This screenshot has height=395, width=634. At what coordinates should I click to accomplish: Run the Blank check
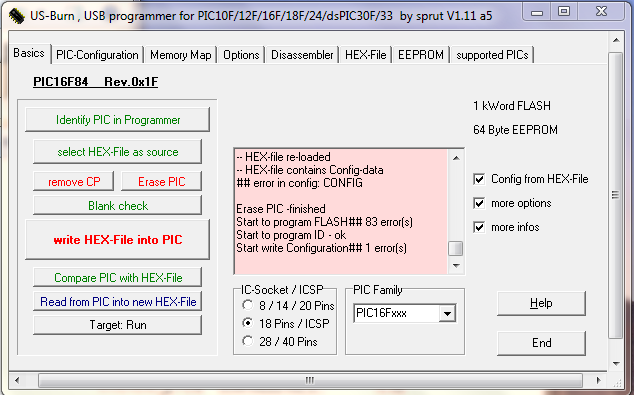pos(118,206)
